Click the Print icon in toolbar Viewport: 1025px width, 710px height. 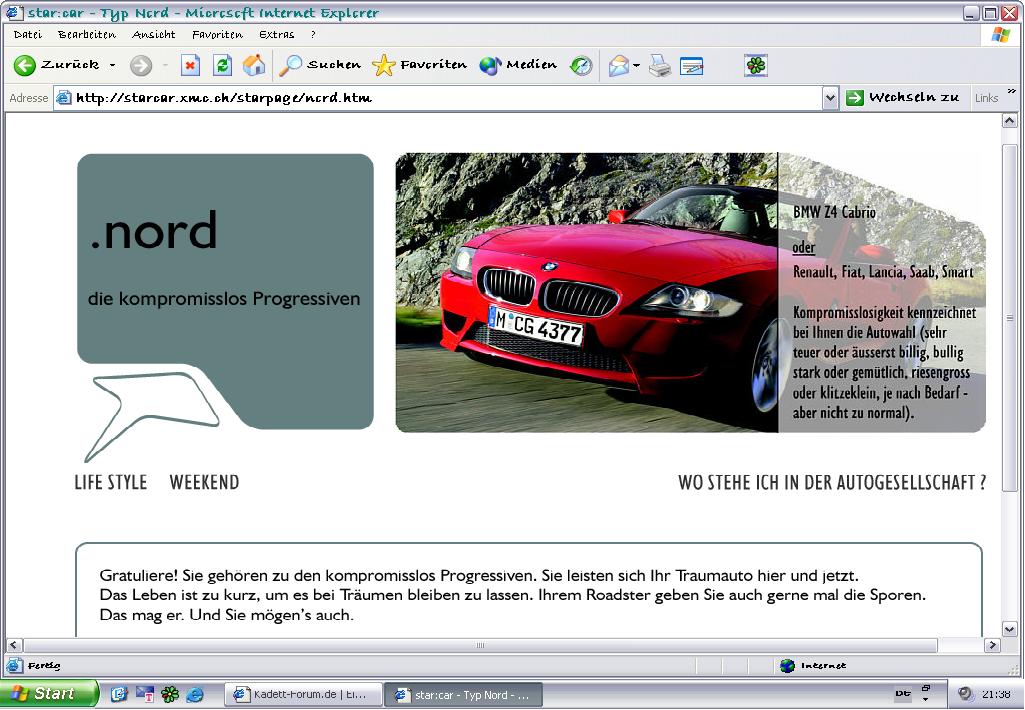659,66
